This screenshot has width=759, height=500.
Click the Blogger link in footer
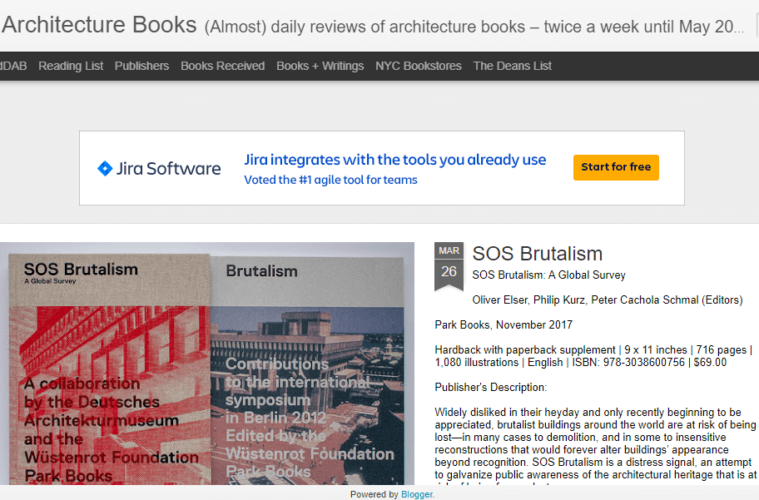(x=417, y=494)
